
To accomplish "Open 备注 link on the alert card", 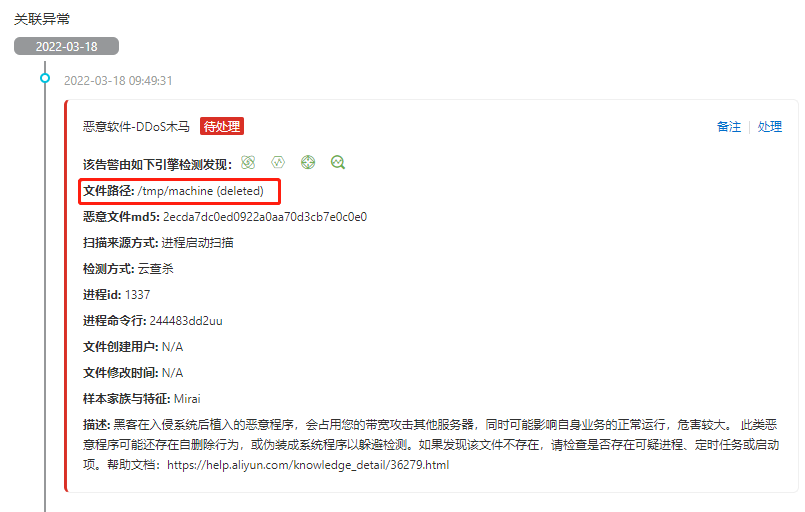I will tap(729, 127).
